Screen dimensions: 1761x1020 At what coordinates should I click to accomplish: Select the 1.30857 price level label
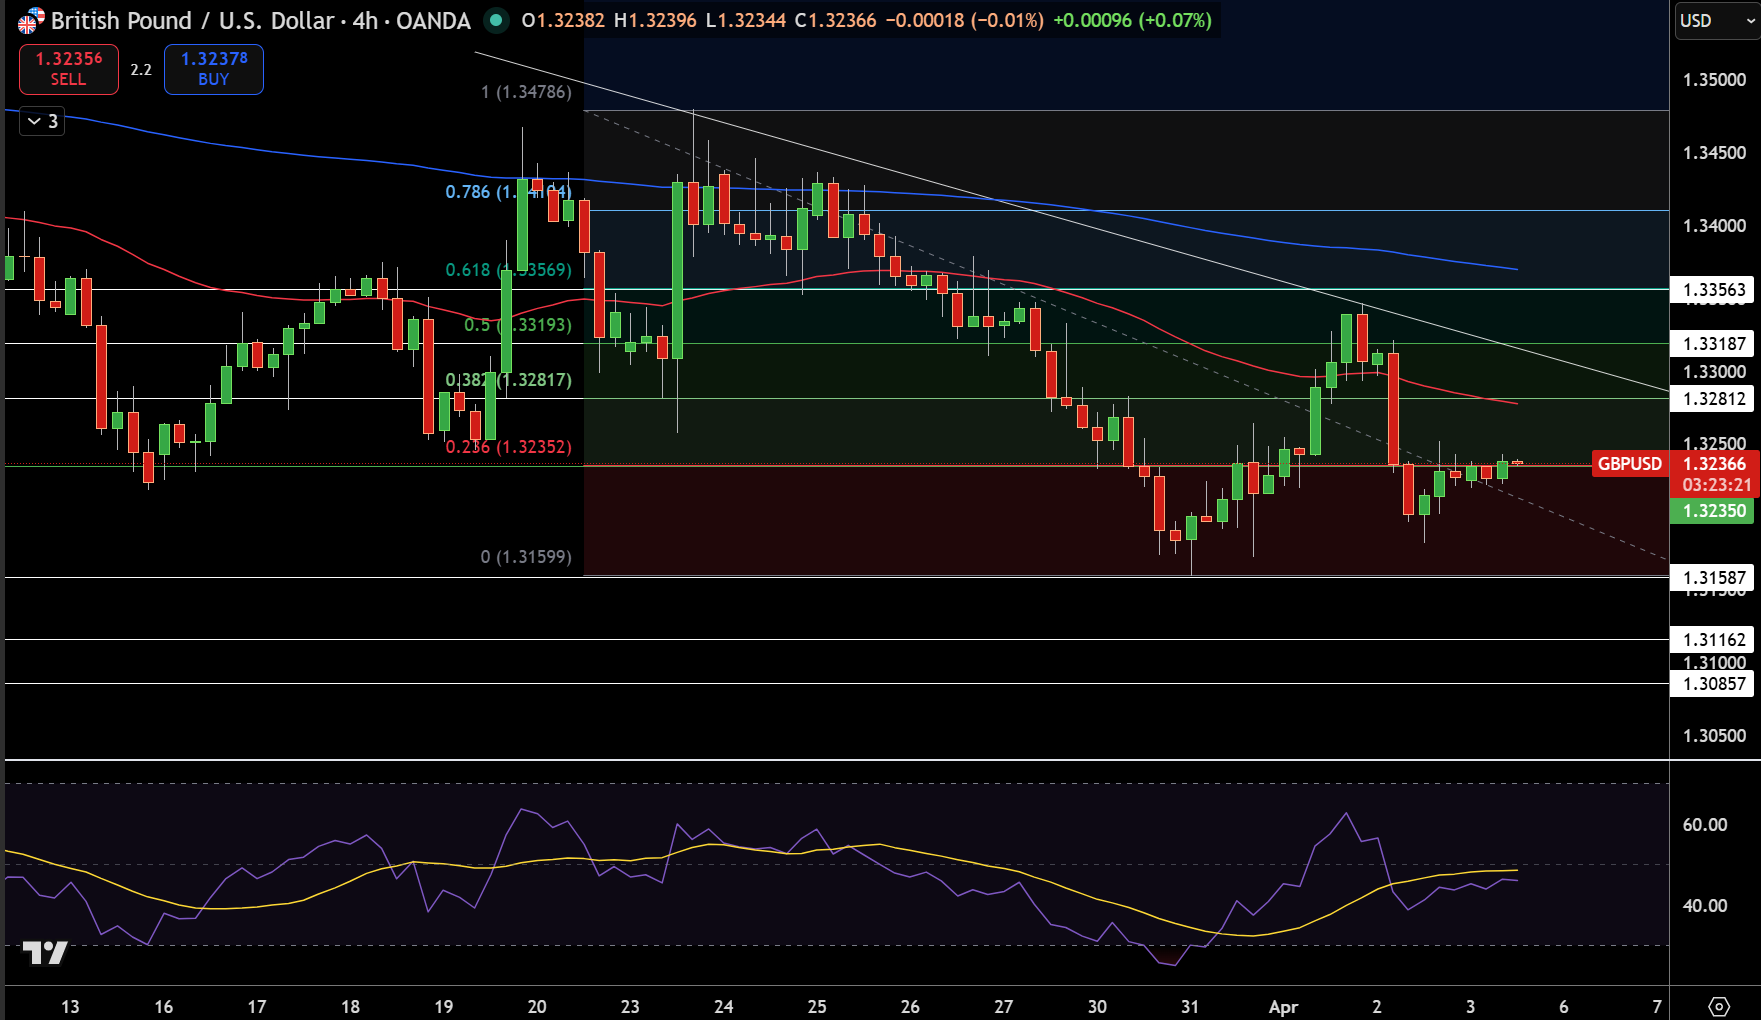click(1714, 684)
